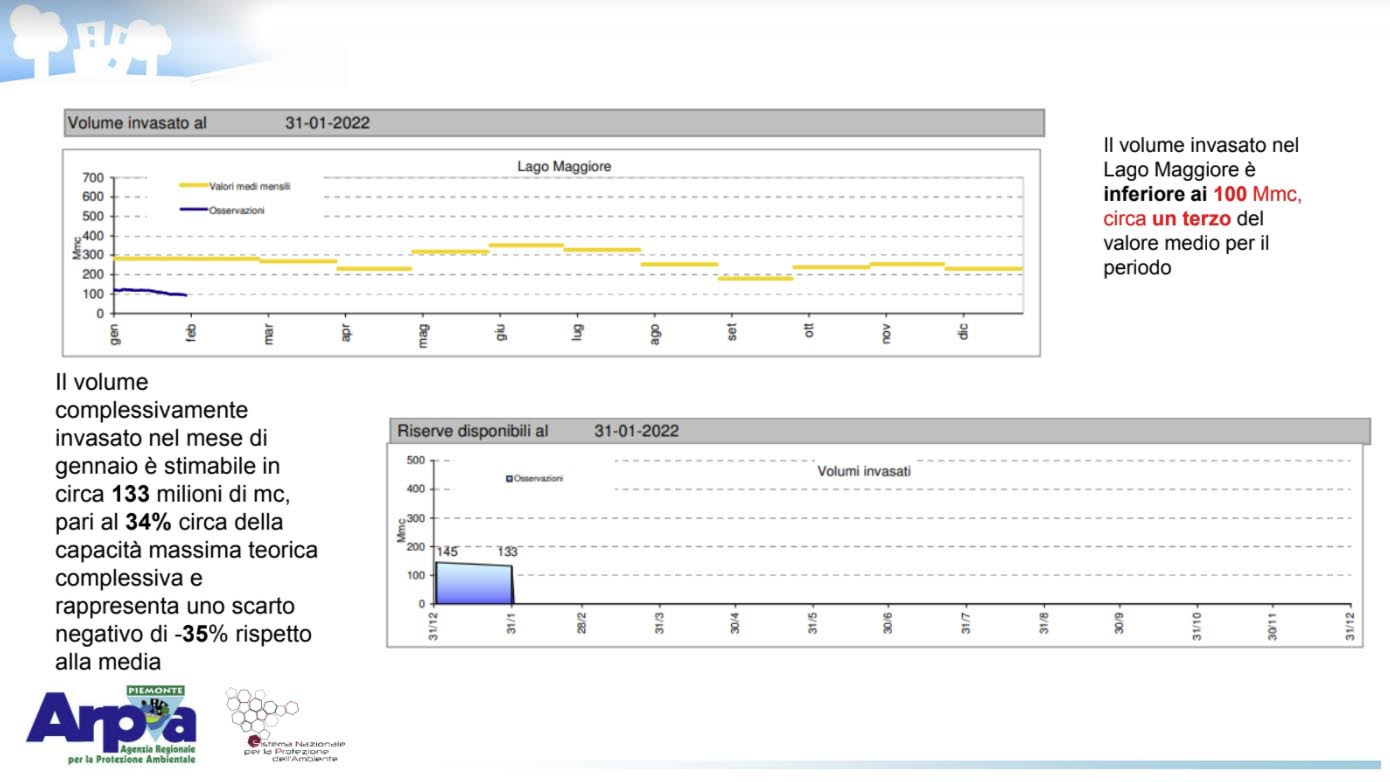Click the Volume invasato al header bar
The width and height of the screenshot is (1390, 782).
(553, 123)
